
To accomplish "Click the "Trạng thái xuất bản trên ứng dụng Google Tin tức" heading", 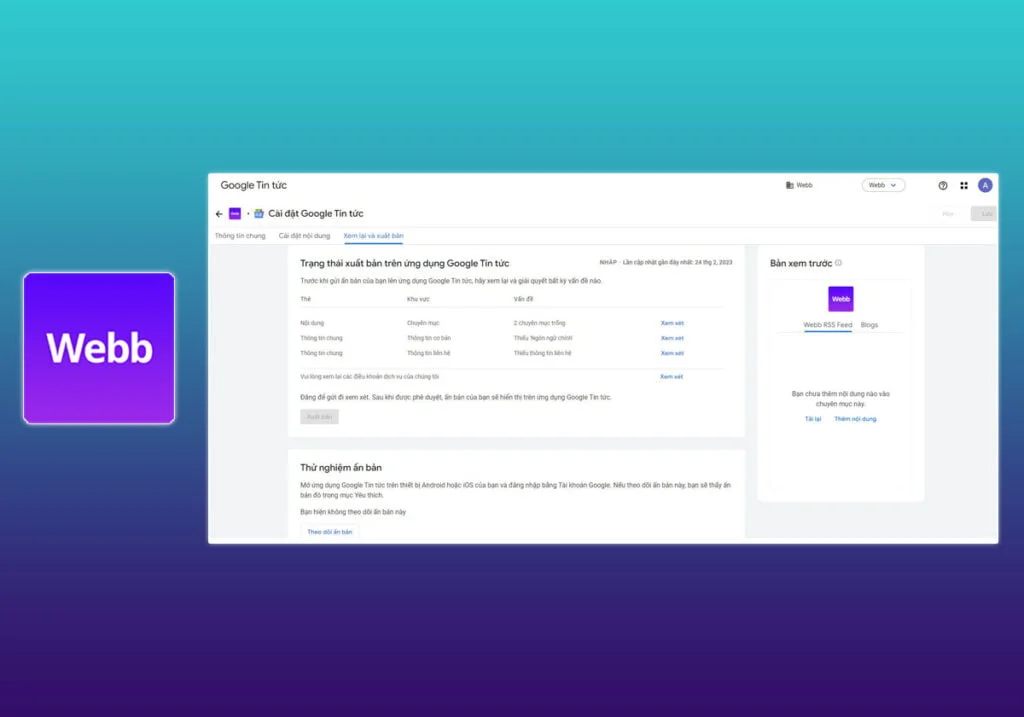I will (x=404, y=263).
